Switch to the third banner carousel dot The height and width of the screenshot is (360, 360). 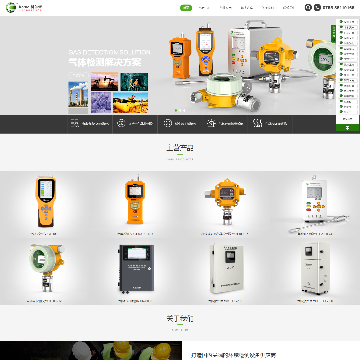[x=184, y=110]
